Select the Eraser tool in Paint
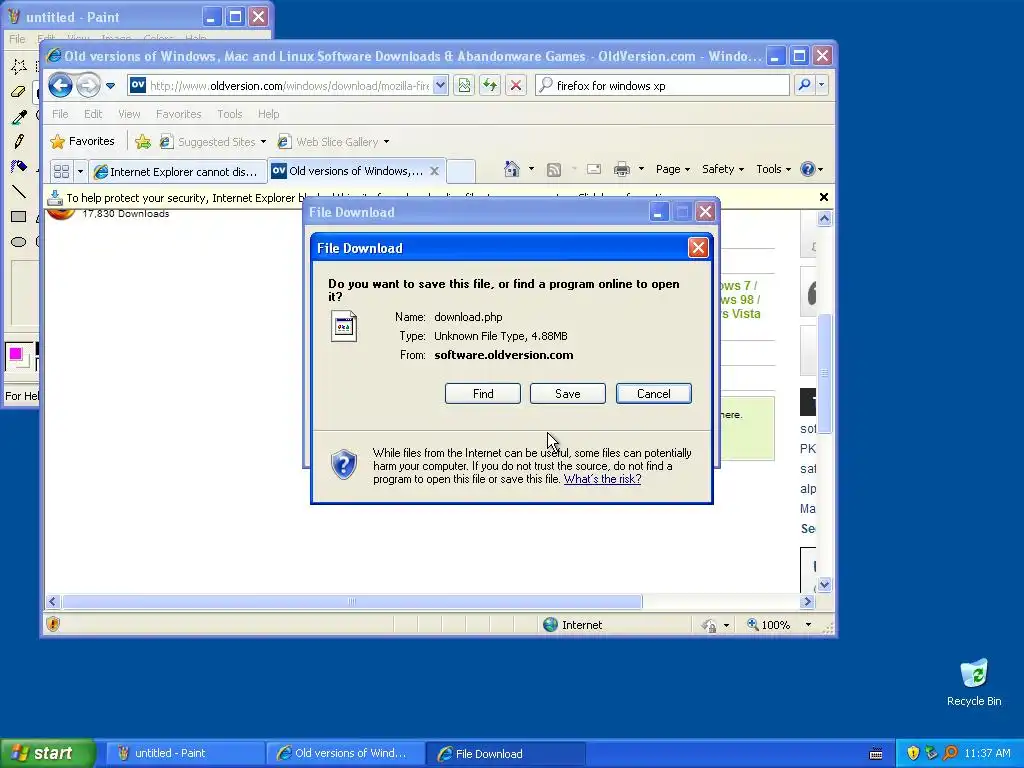This screenshot has height=768, width=1024. click(x=19, y=91)
